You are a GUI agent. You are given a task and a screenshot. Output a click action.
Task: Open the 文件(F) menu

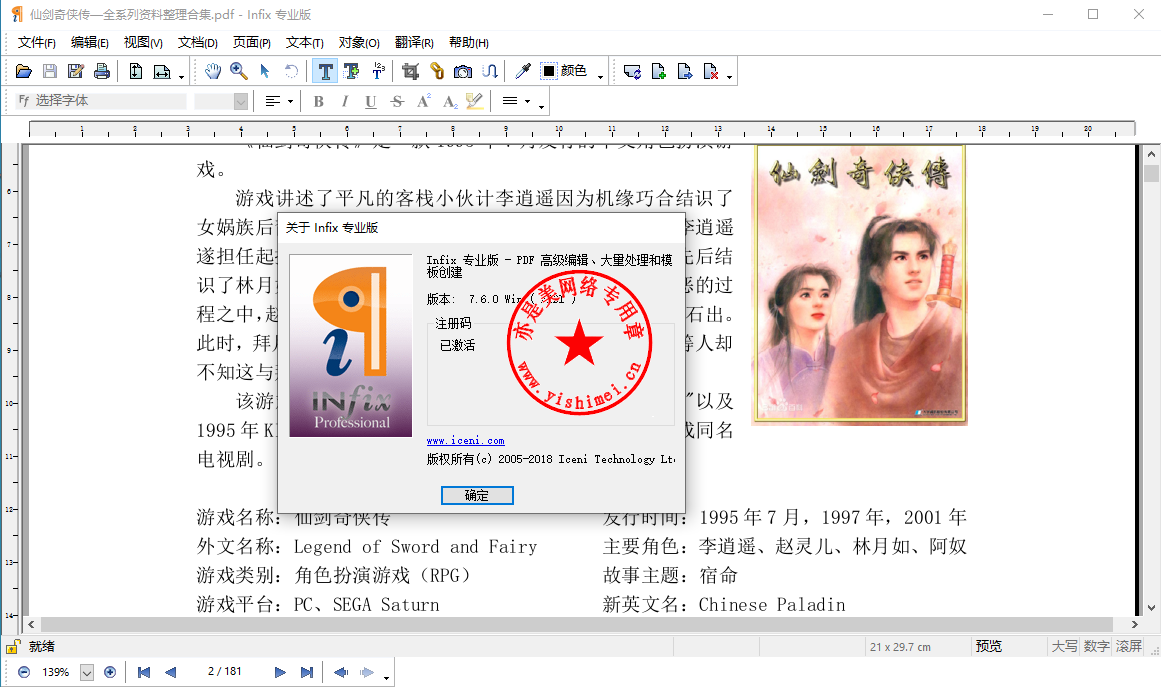[x=36, y=43]
